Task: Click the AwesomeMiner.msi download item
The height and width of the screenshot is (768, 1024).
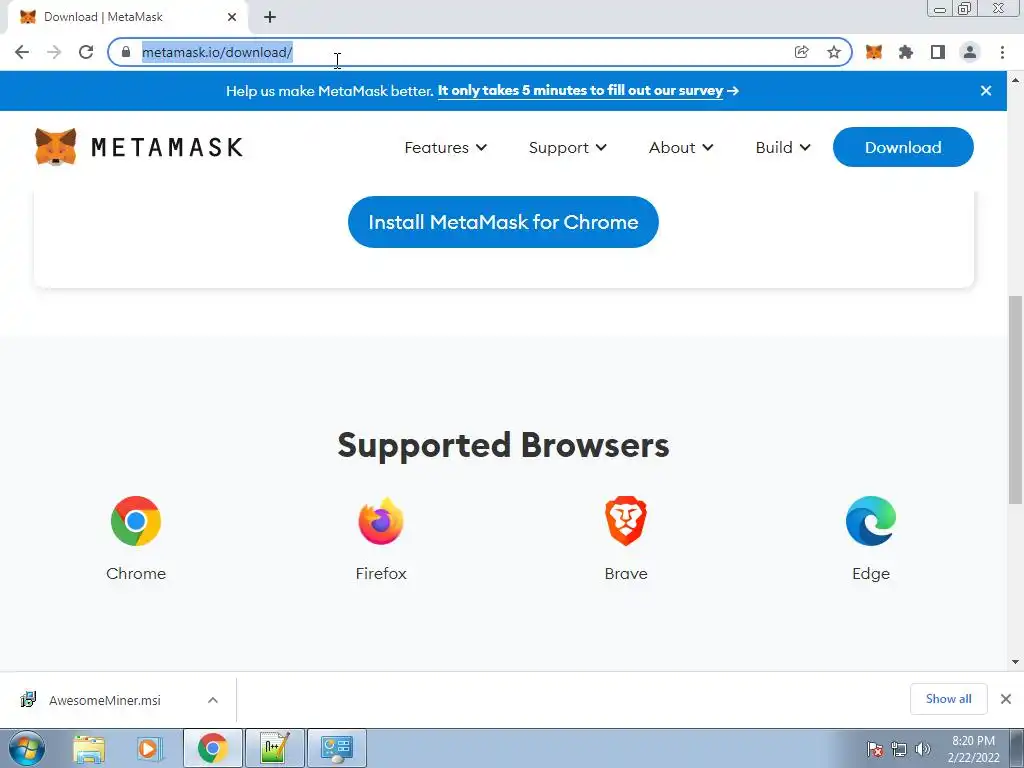Action: tap(118, 699)
